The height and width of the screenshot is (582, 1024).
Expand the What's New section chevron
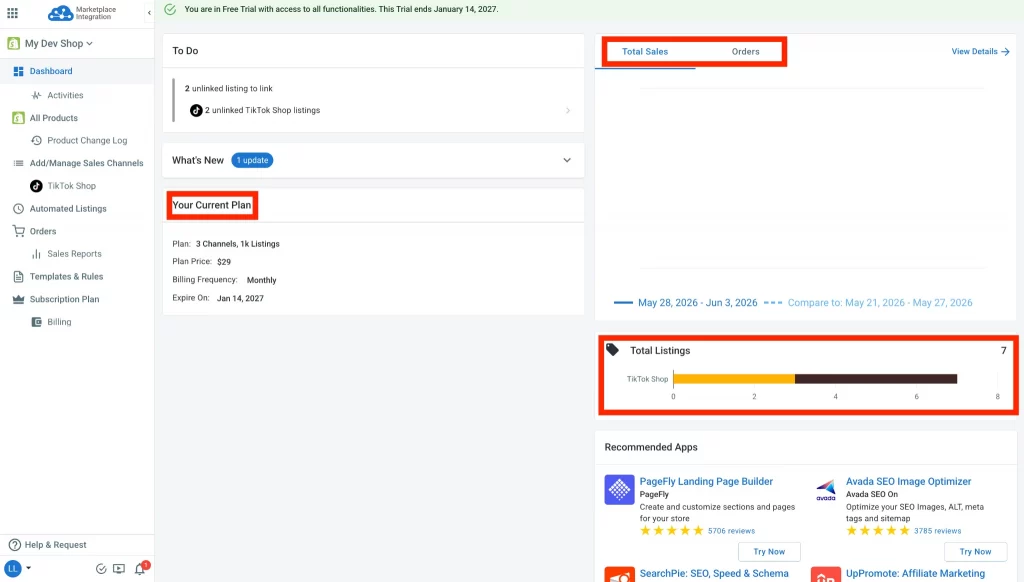(567, 160)
